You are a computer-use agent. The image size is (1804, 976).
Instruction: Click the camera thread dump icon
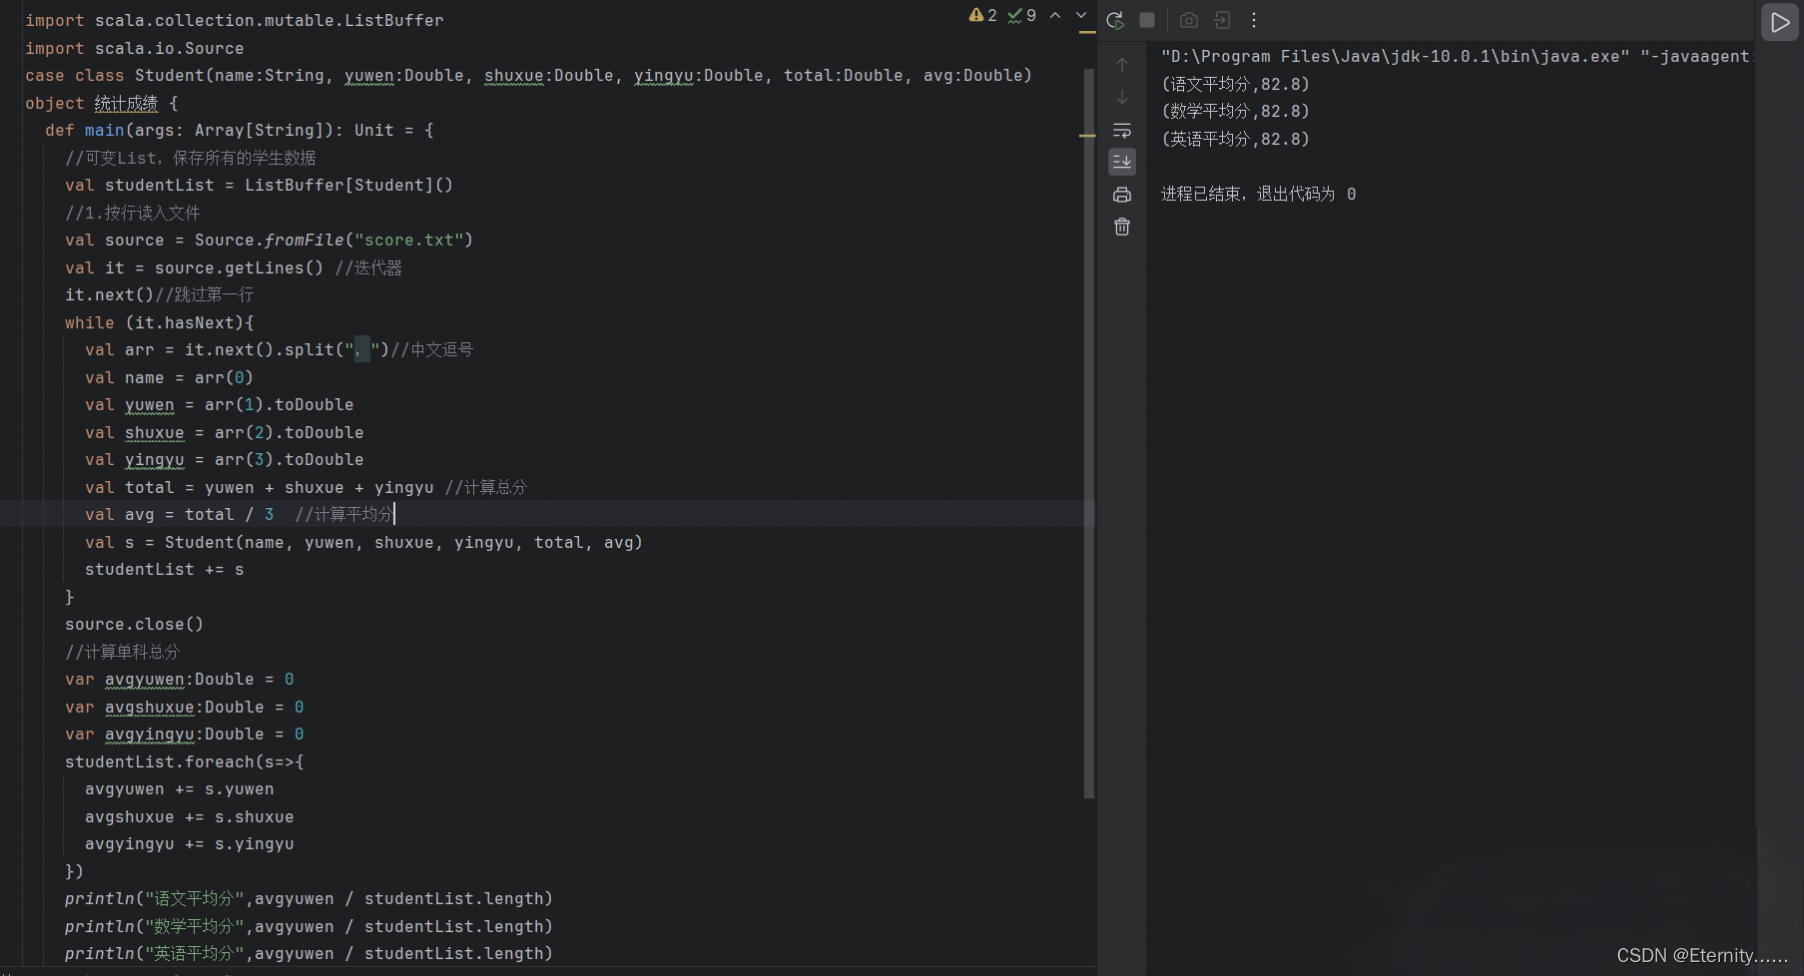click(1188, 20)
